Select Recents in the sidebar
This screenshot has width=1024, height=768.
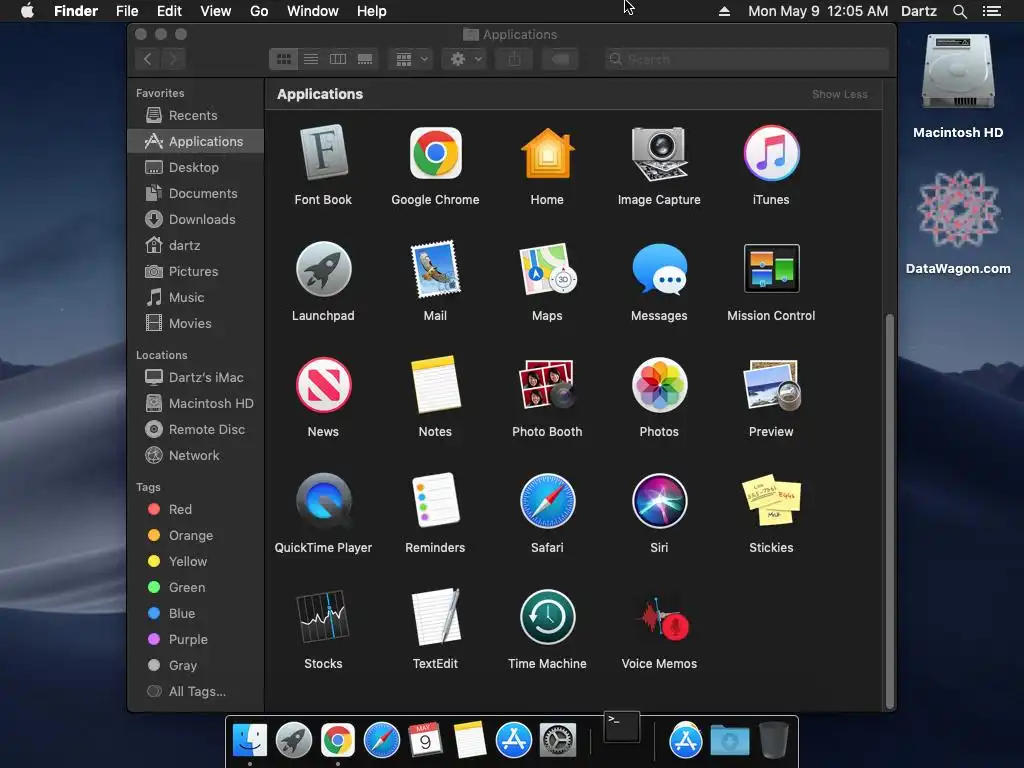point(195,116)
